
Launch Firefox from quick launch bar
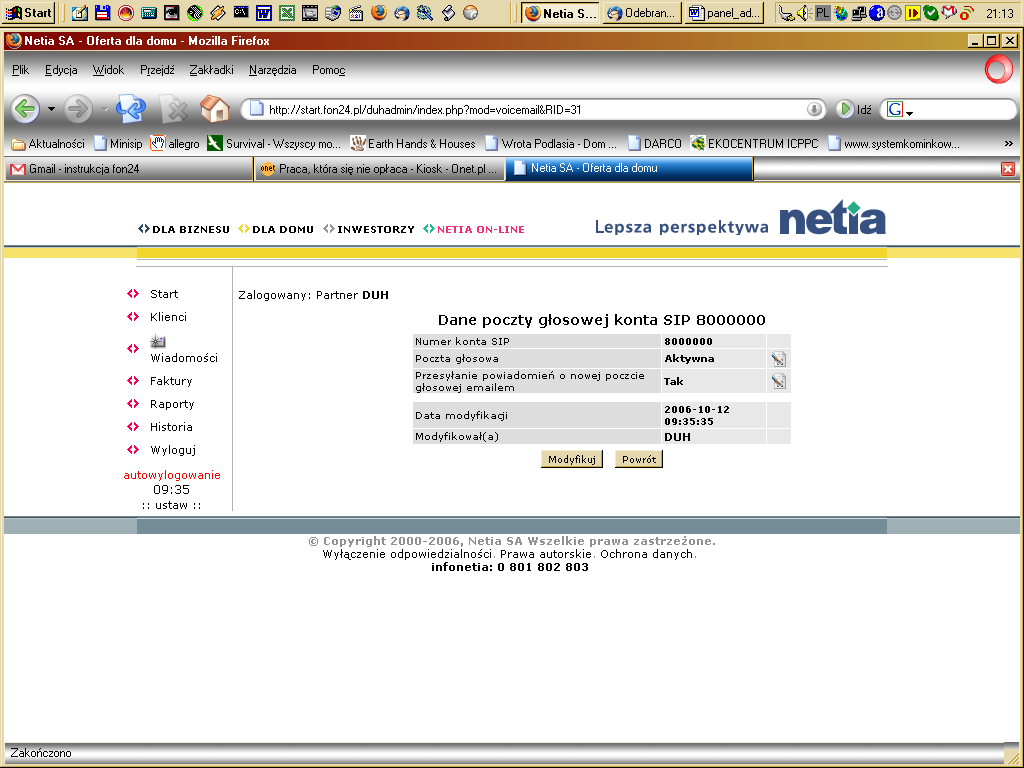click(379, 12)
